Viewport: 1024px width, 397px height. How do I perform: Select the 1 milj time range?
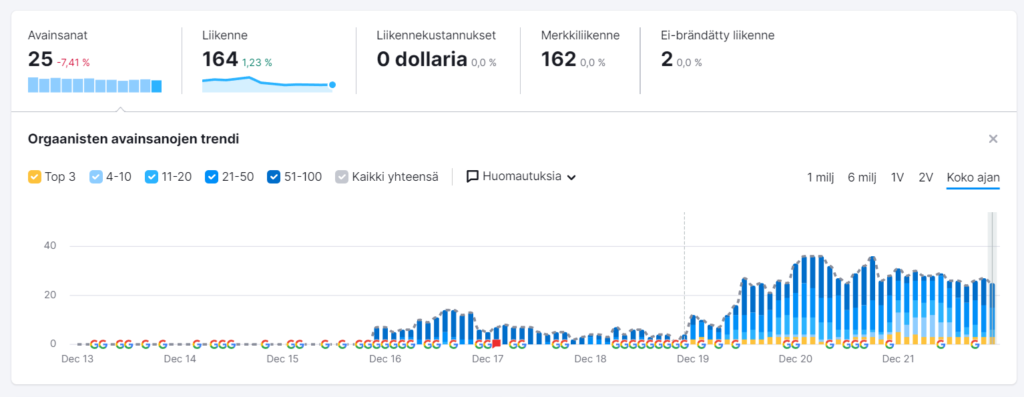coord(820,177)
